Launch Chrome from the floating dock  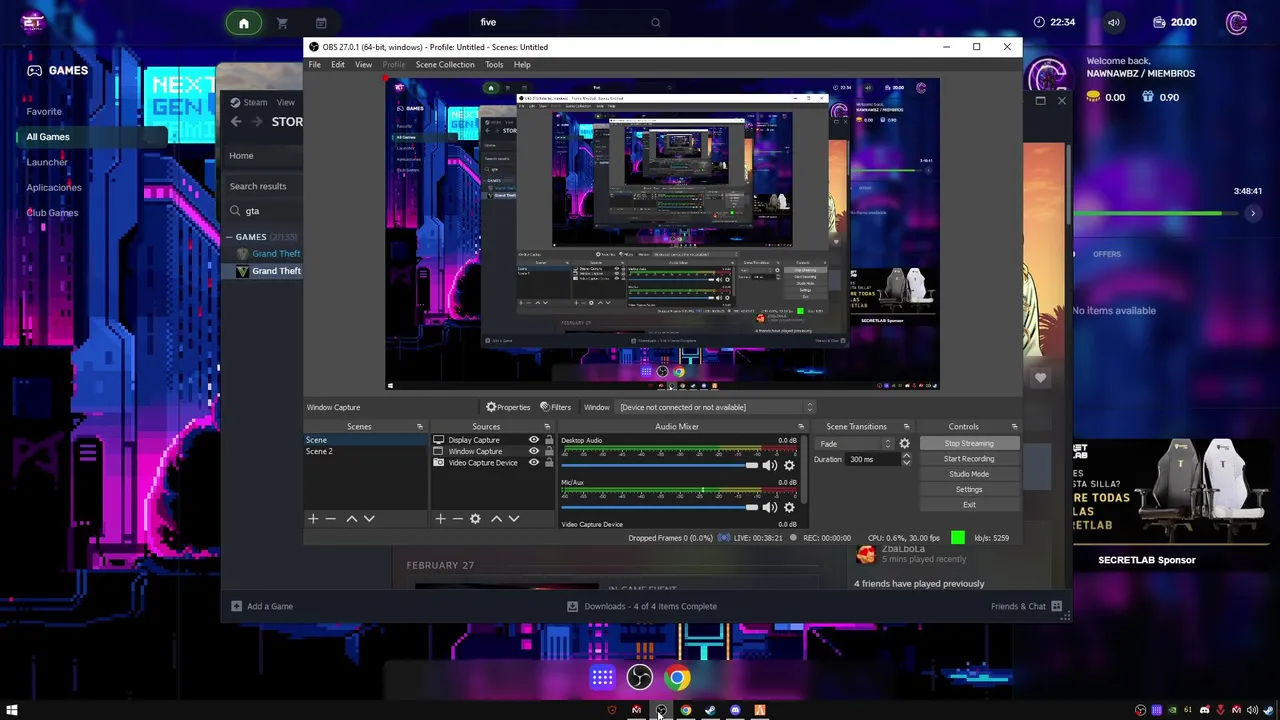(x=678, y=678)
